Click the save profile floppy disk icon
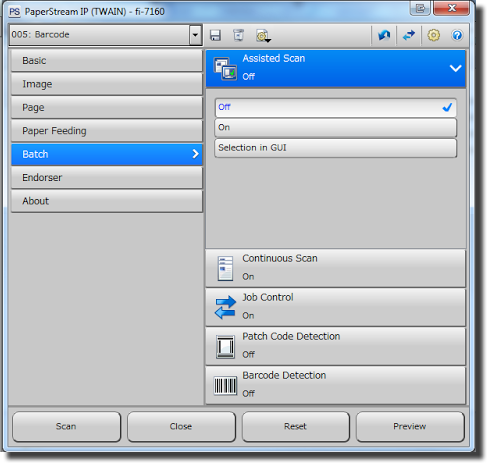 (215, 35)
